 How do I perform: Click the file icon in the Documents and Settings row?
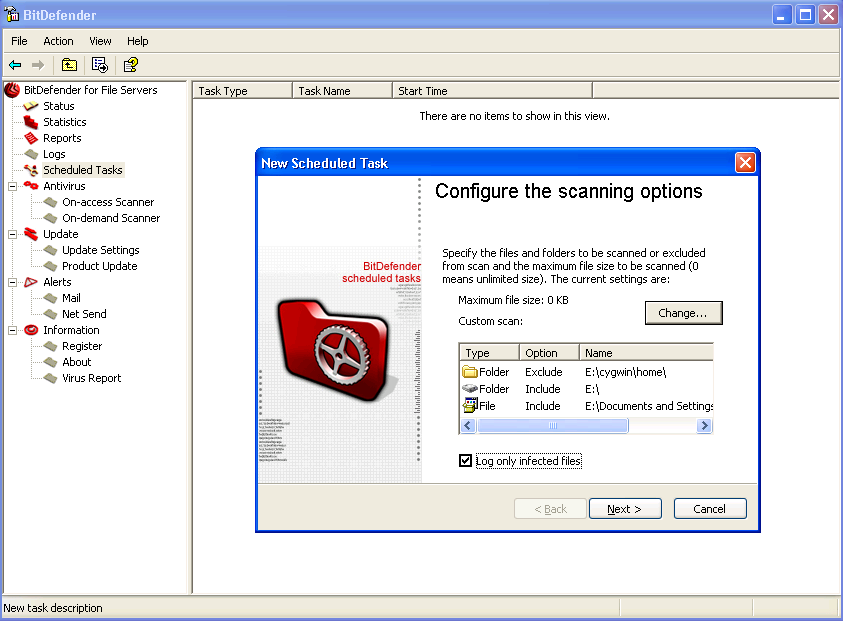pyautogui.click(x=470, y=405)
